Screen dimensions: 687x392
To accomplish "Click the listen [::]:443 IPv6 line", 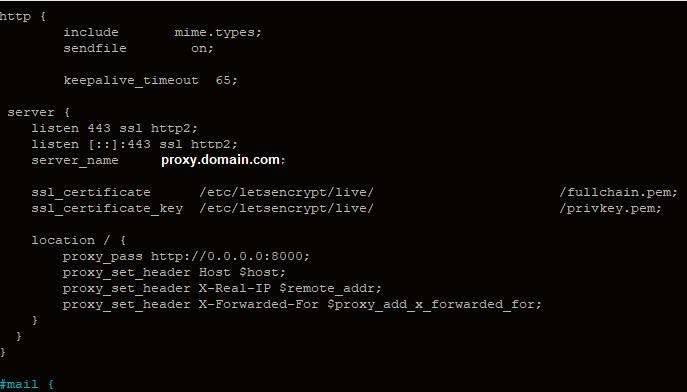I will coord(134,144).
